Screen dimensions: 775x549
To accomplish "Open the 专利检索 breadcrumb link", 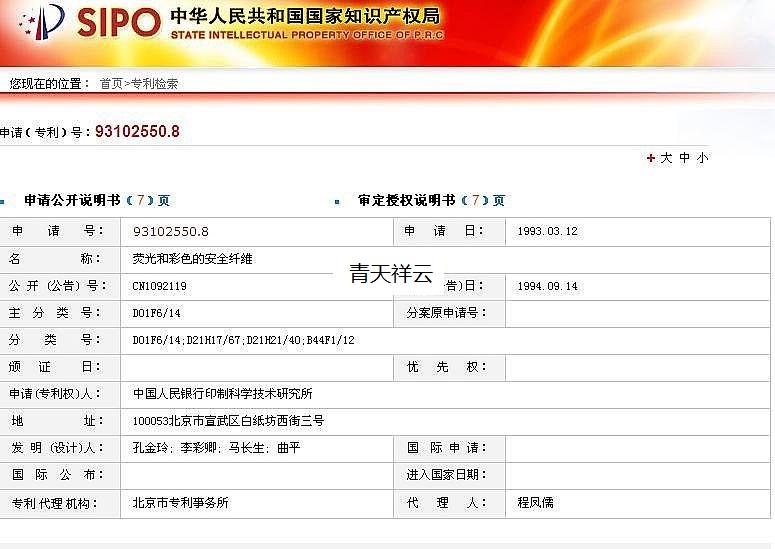I will (154, 84).
